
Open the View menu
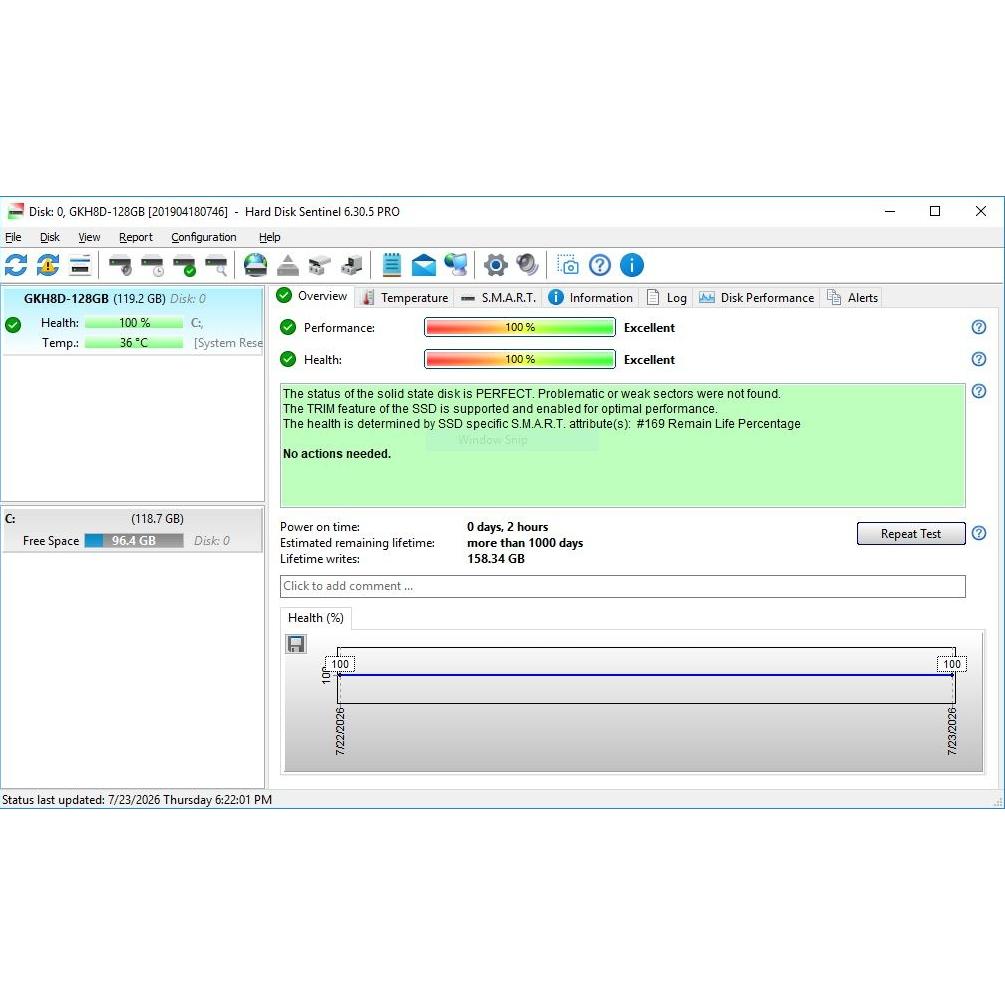89,237
